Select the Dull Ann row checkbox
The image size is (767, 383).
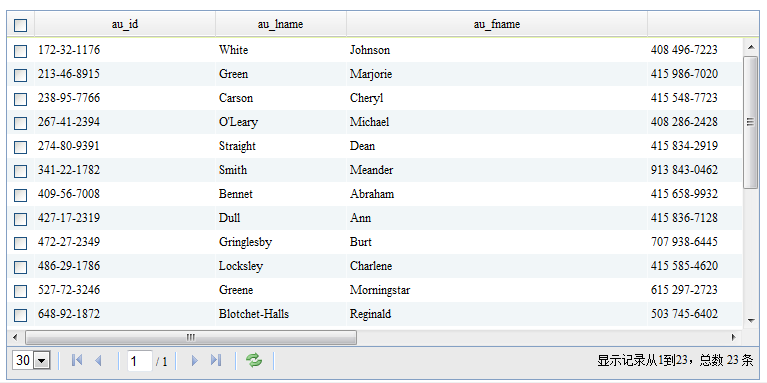tap(21, 219)
